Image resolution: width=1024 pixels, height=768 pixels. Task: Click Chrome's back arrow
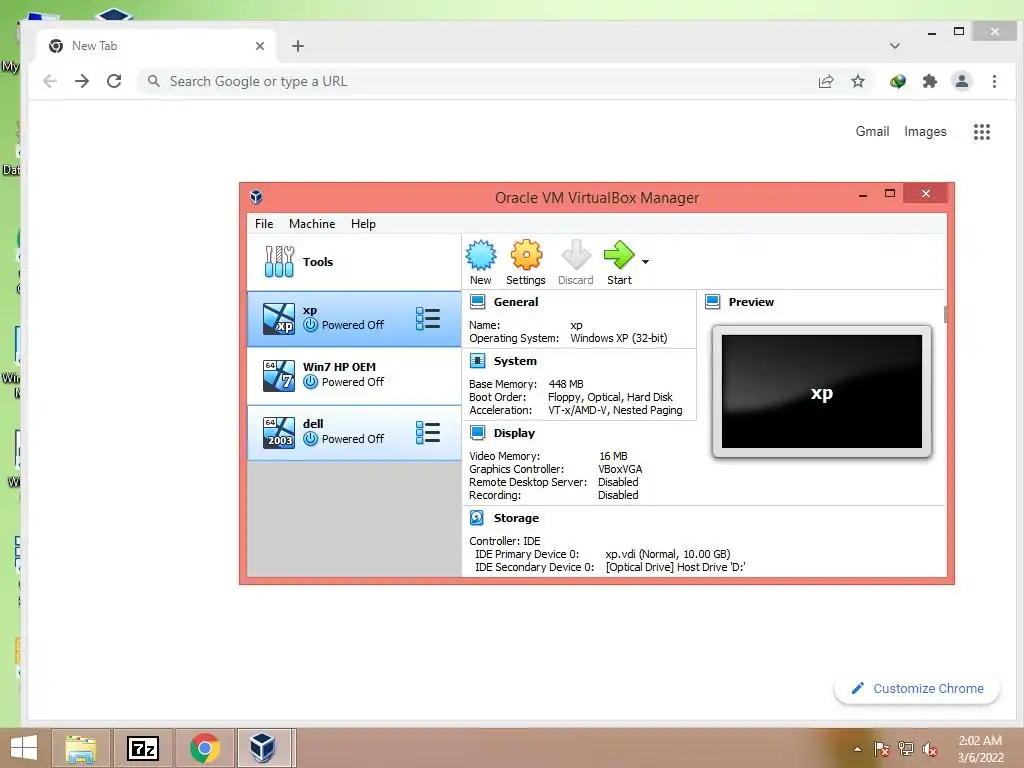pyautogui.click(x=50, y=81)
